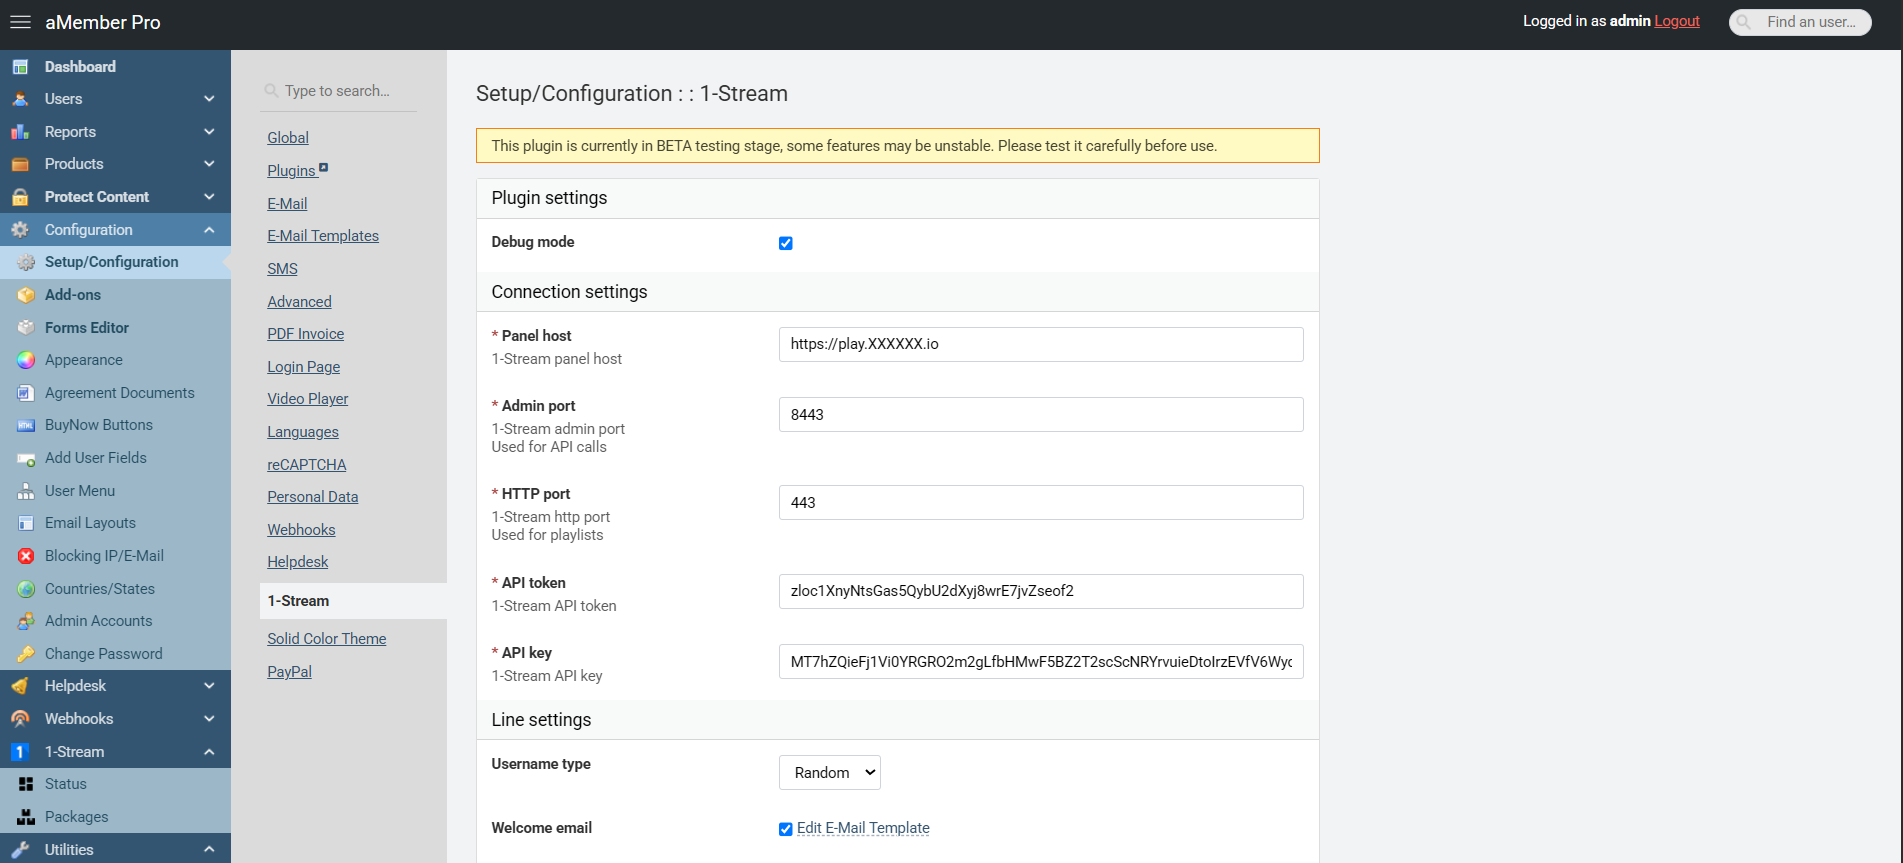
Task: Open the reCAPTCHA settings link
Action: pyautogui.click(x=307, y=465)
